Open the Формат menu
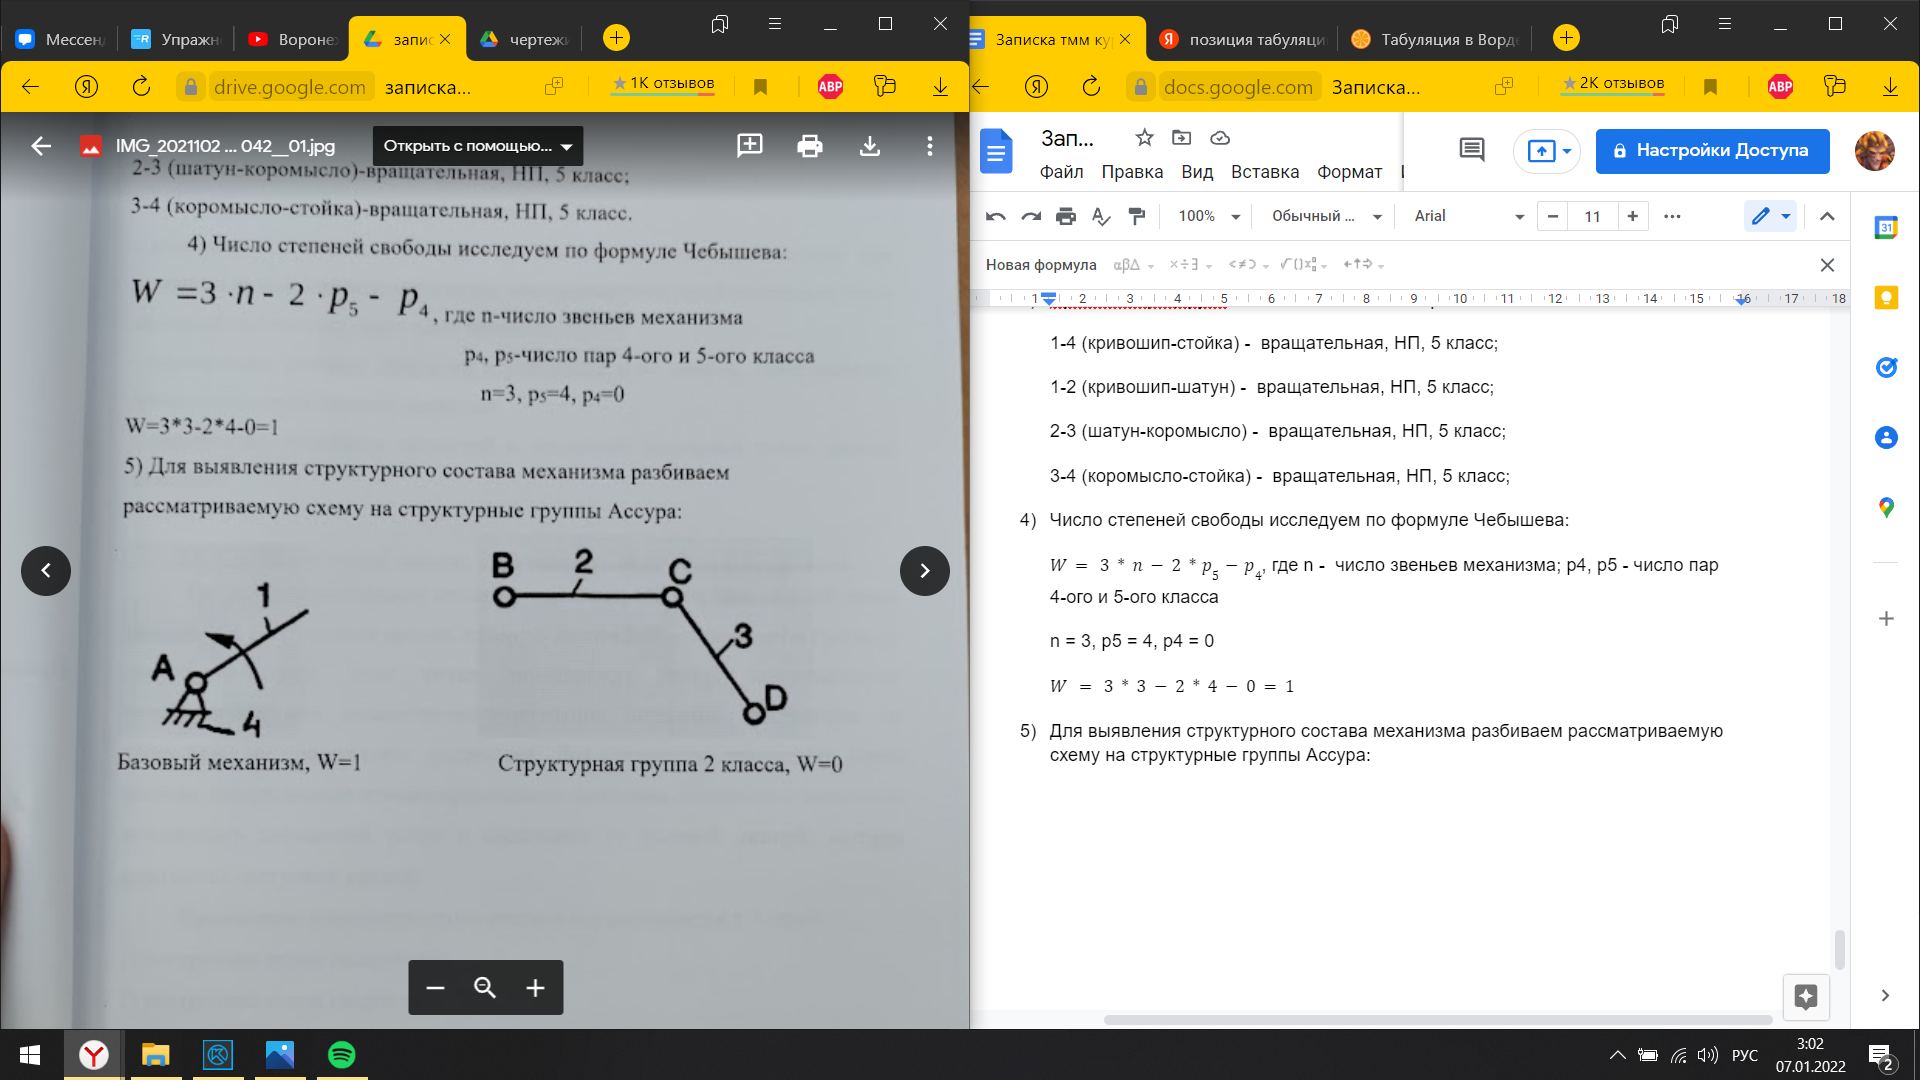Screen dimensions: 1920x1080 tap(1349, 172)
